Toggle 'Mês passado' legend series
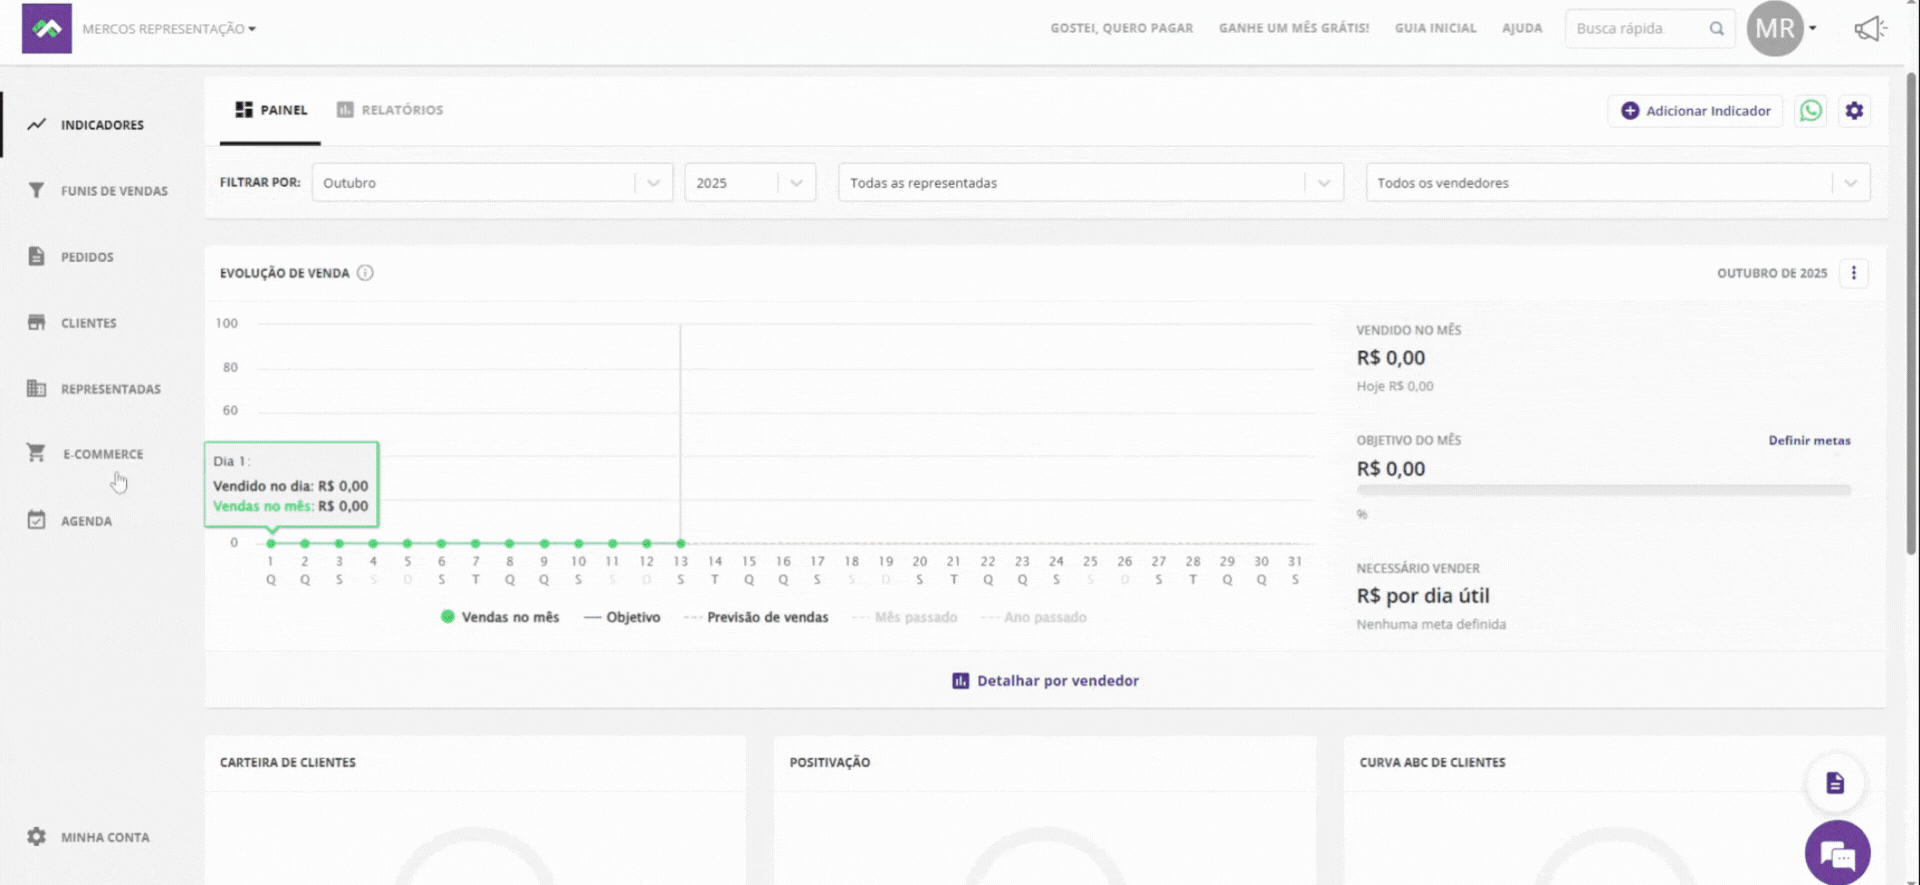This screenshot has height=885, width=1920. point(905,617)
